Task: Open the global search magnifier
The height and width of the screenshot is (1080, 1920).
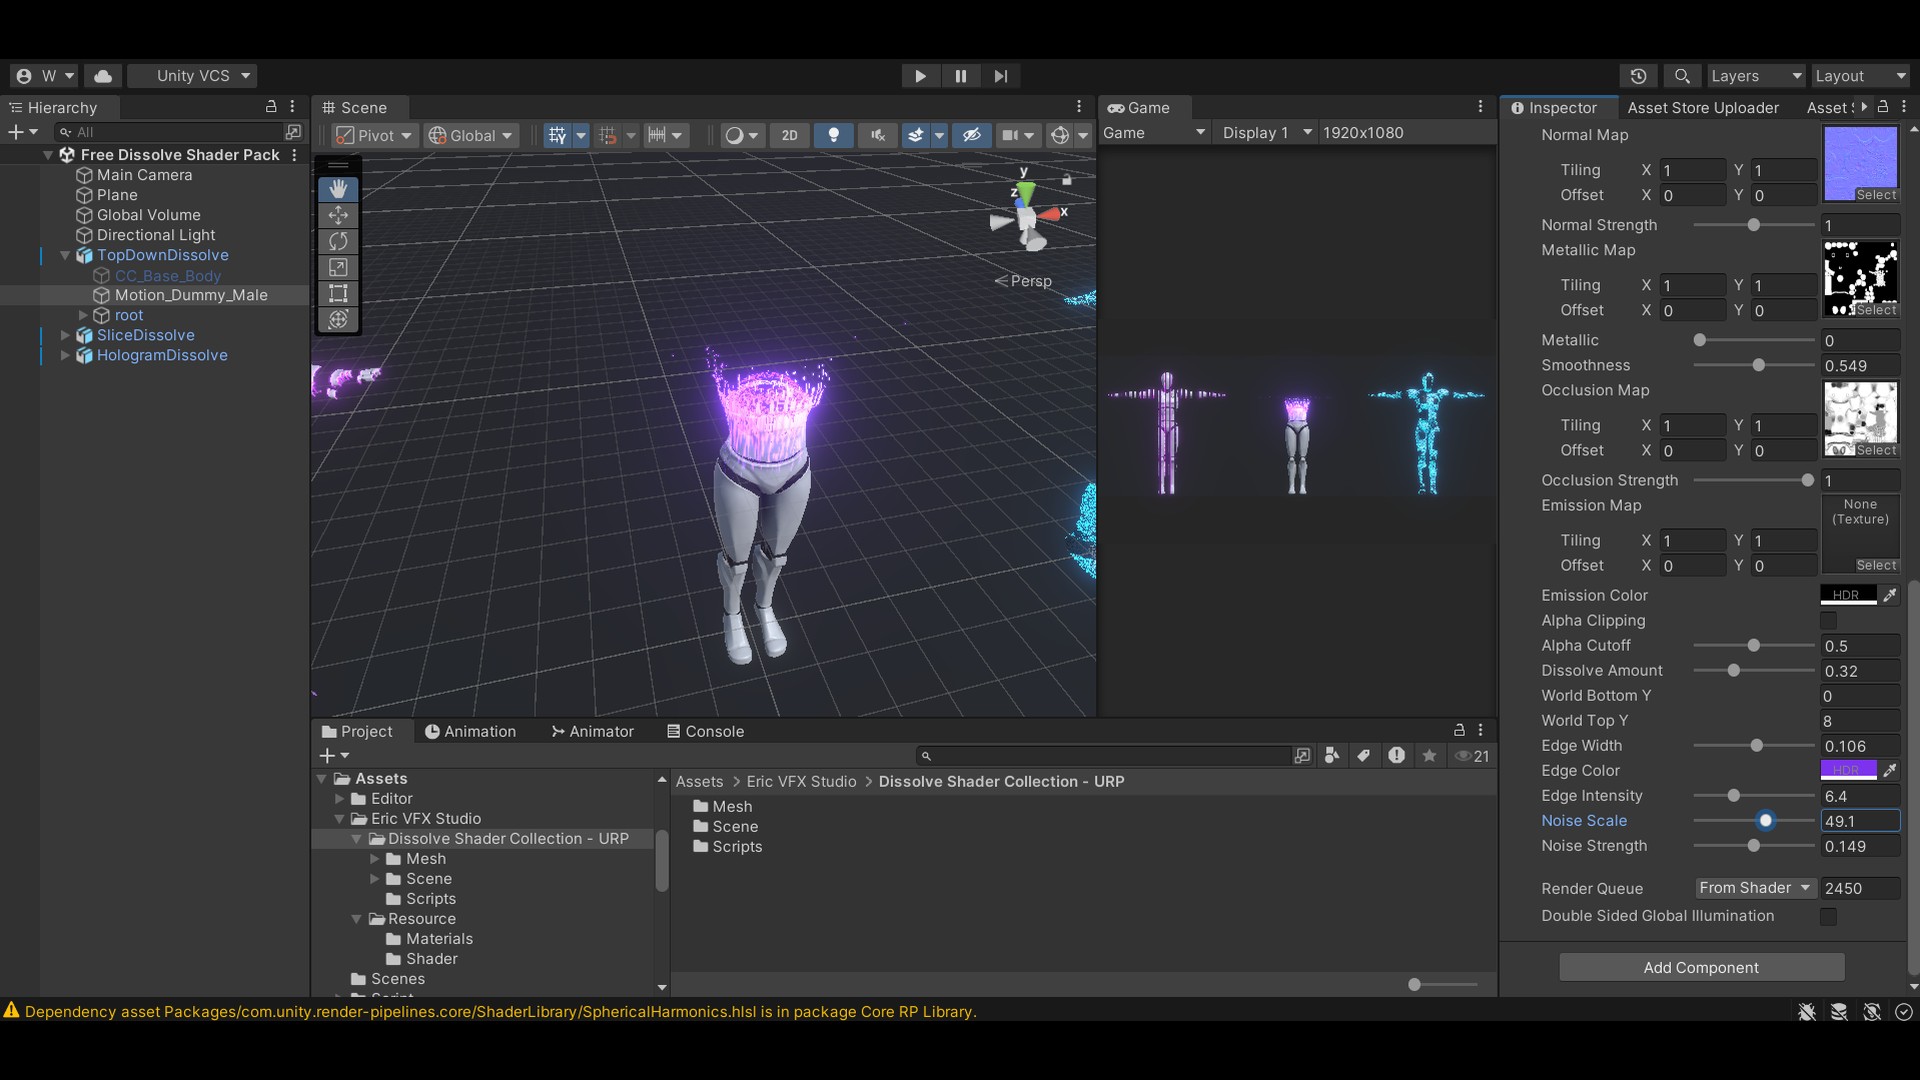Action: click(1682, 76)
